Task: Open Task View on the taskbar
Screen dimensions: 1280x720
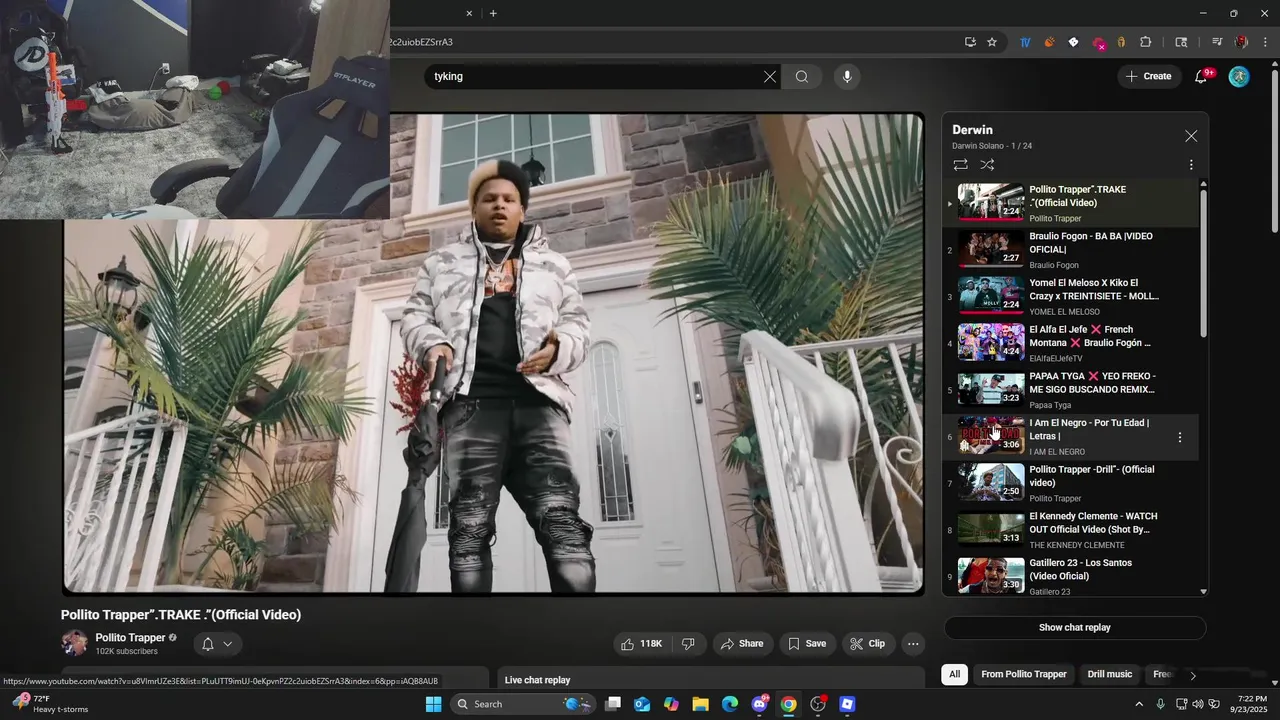Action: [613, 704]
